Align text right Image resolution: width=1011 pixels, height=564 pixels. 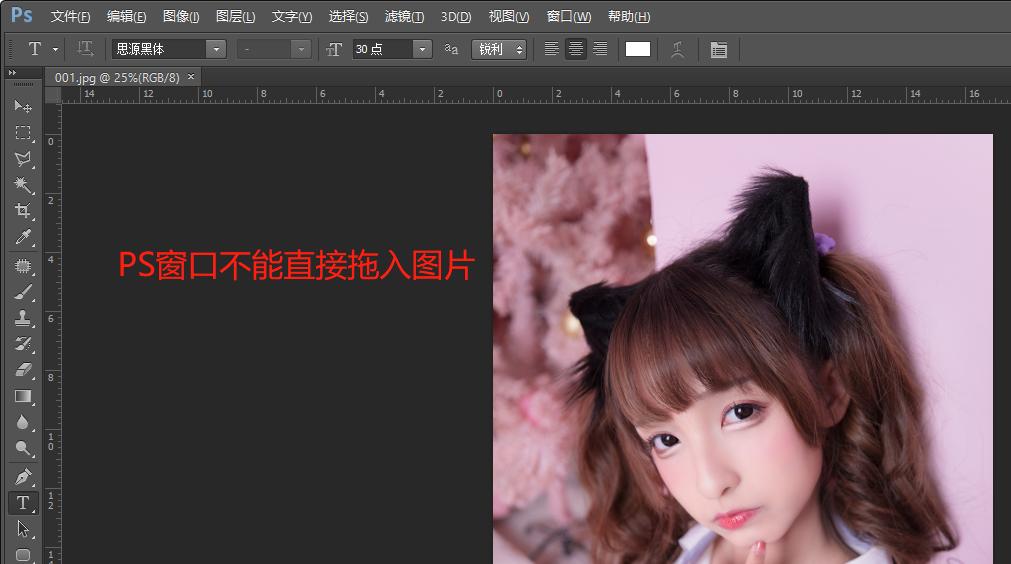pos(600,49)
